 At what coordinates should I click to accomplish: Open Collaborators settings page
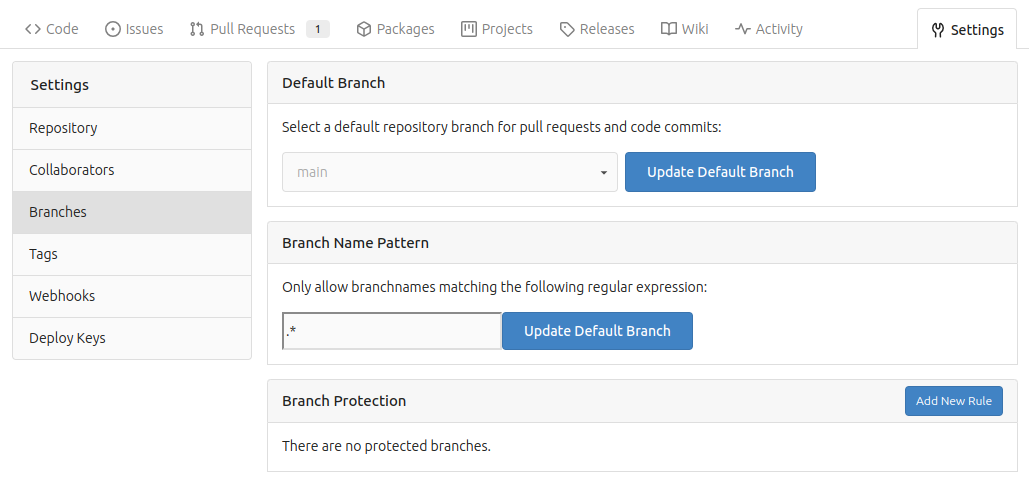72,170
